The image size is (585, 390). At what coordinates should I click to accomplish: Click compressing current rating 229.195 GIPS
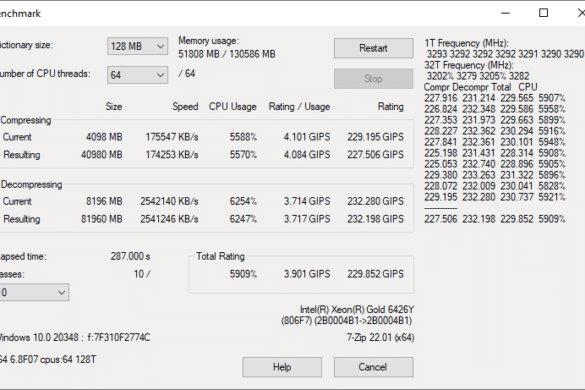tap(375, 137)
